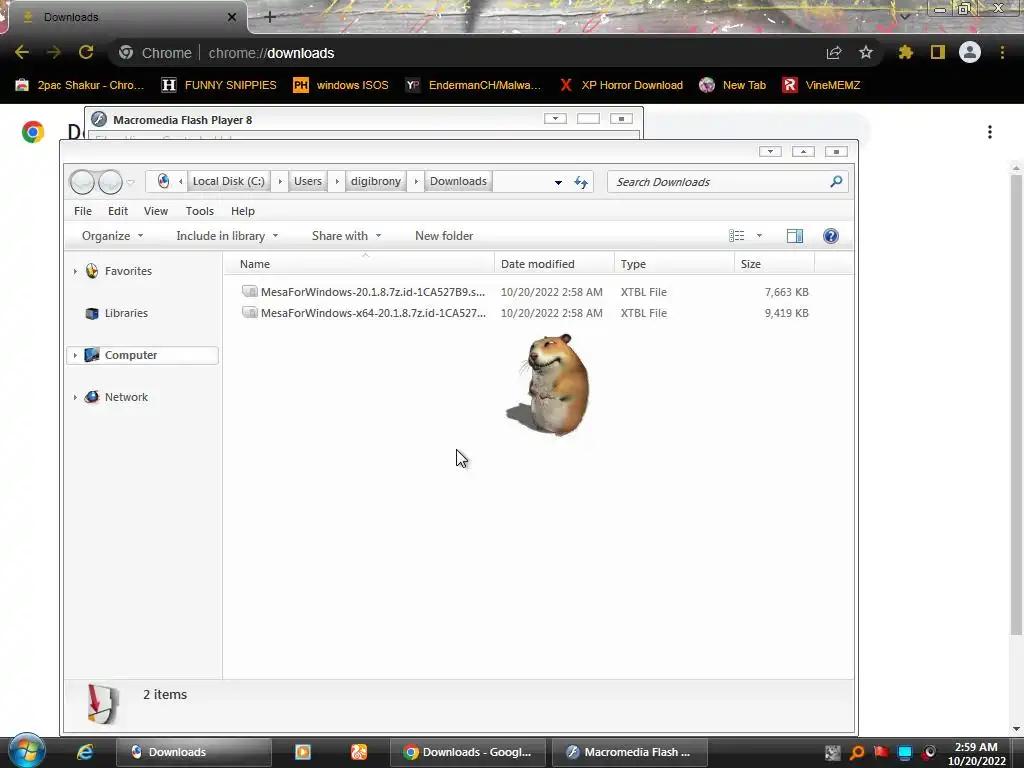Open the Chrome profile avatar

970,52
